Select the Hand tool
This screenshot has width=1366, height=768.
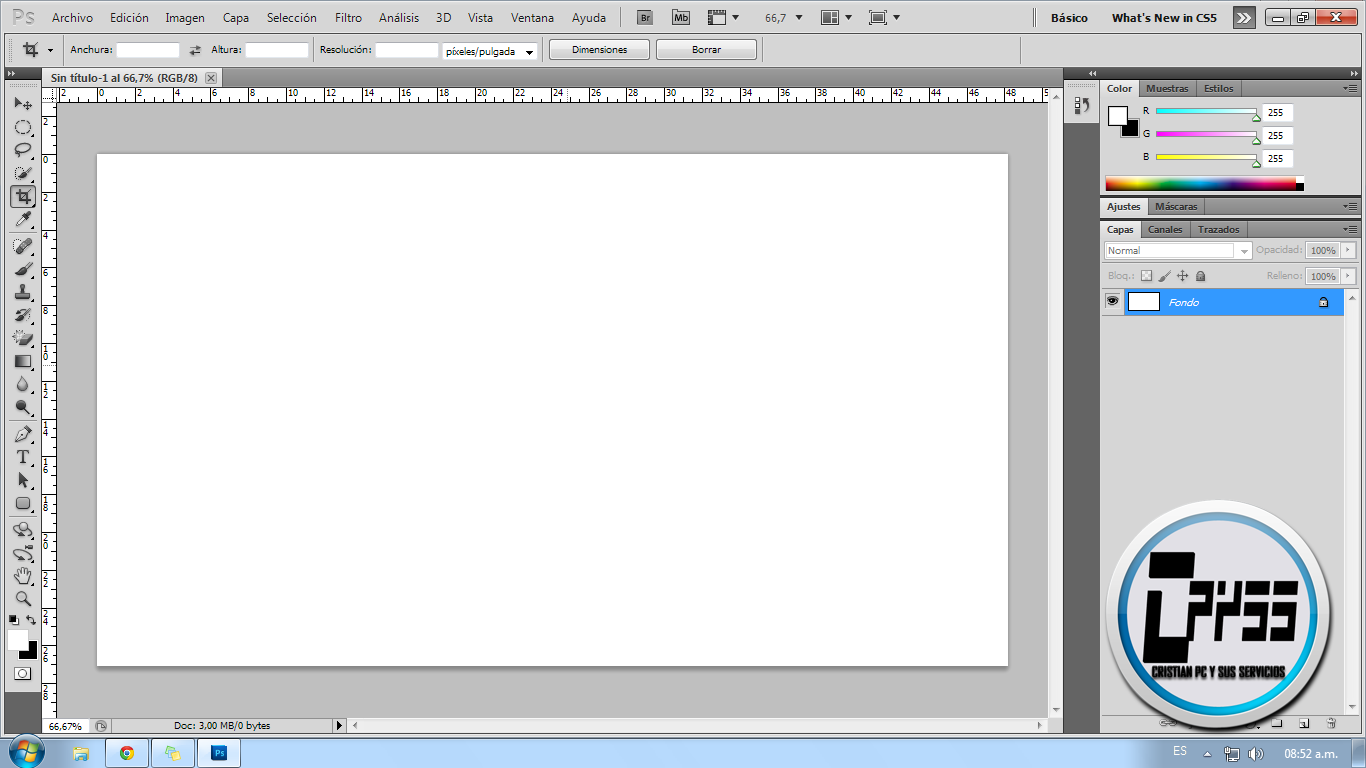pyautogui.click(x=22, y=576)
